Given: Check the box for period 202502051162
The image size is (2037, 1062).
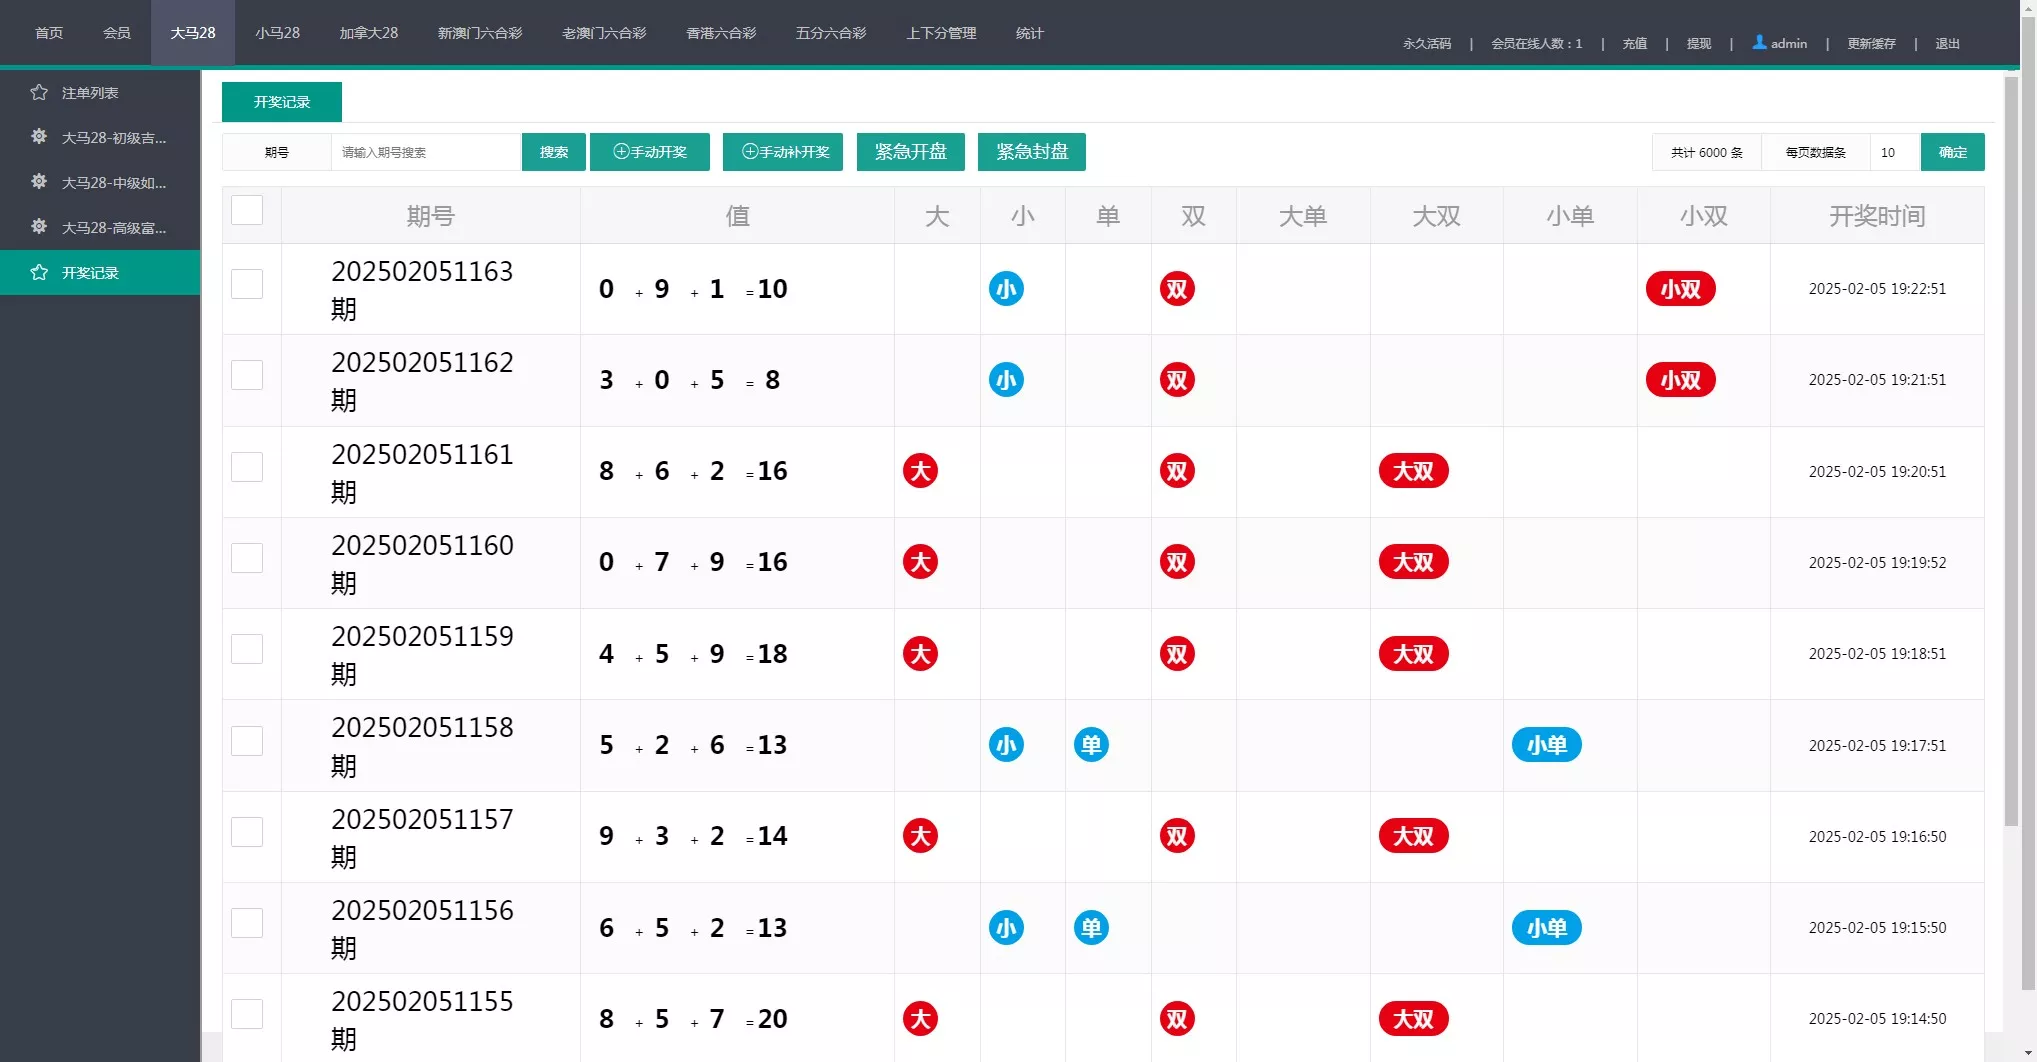Looking at the screenshot, I should tap(247, 376).
